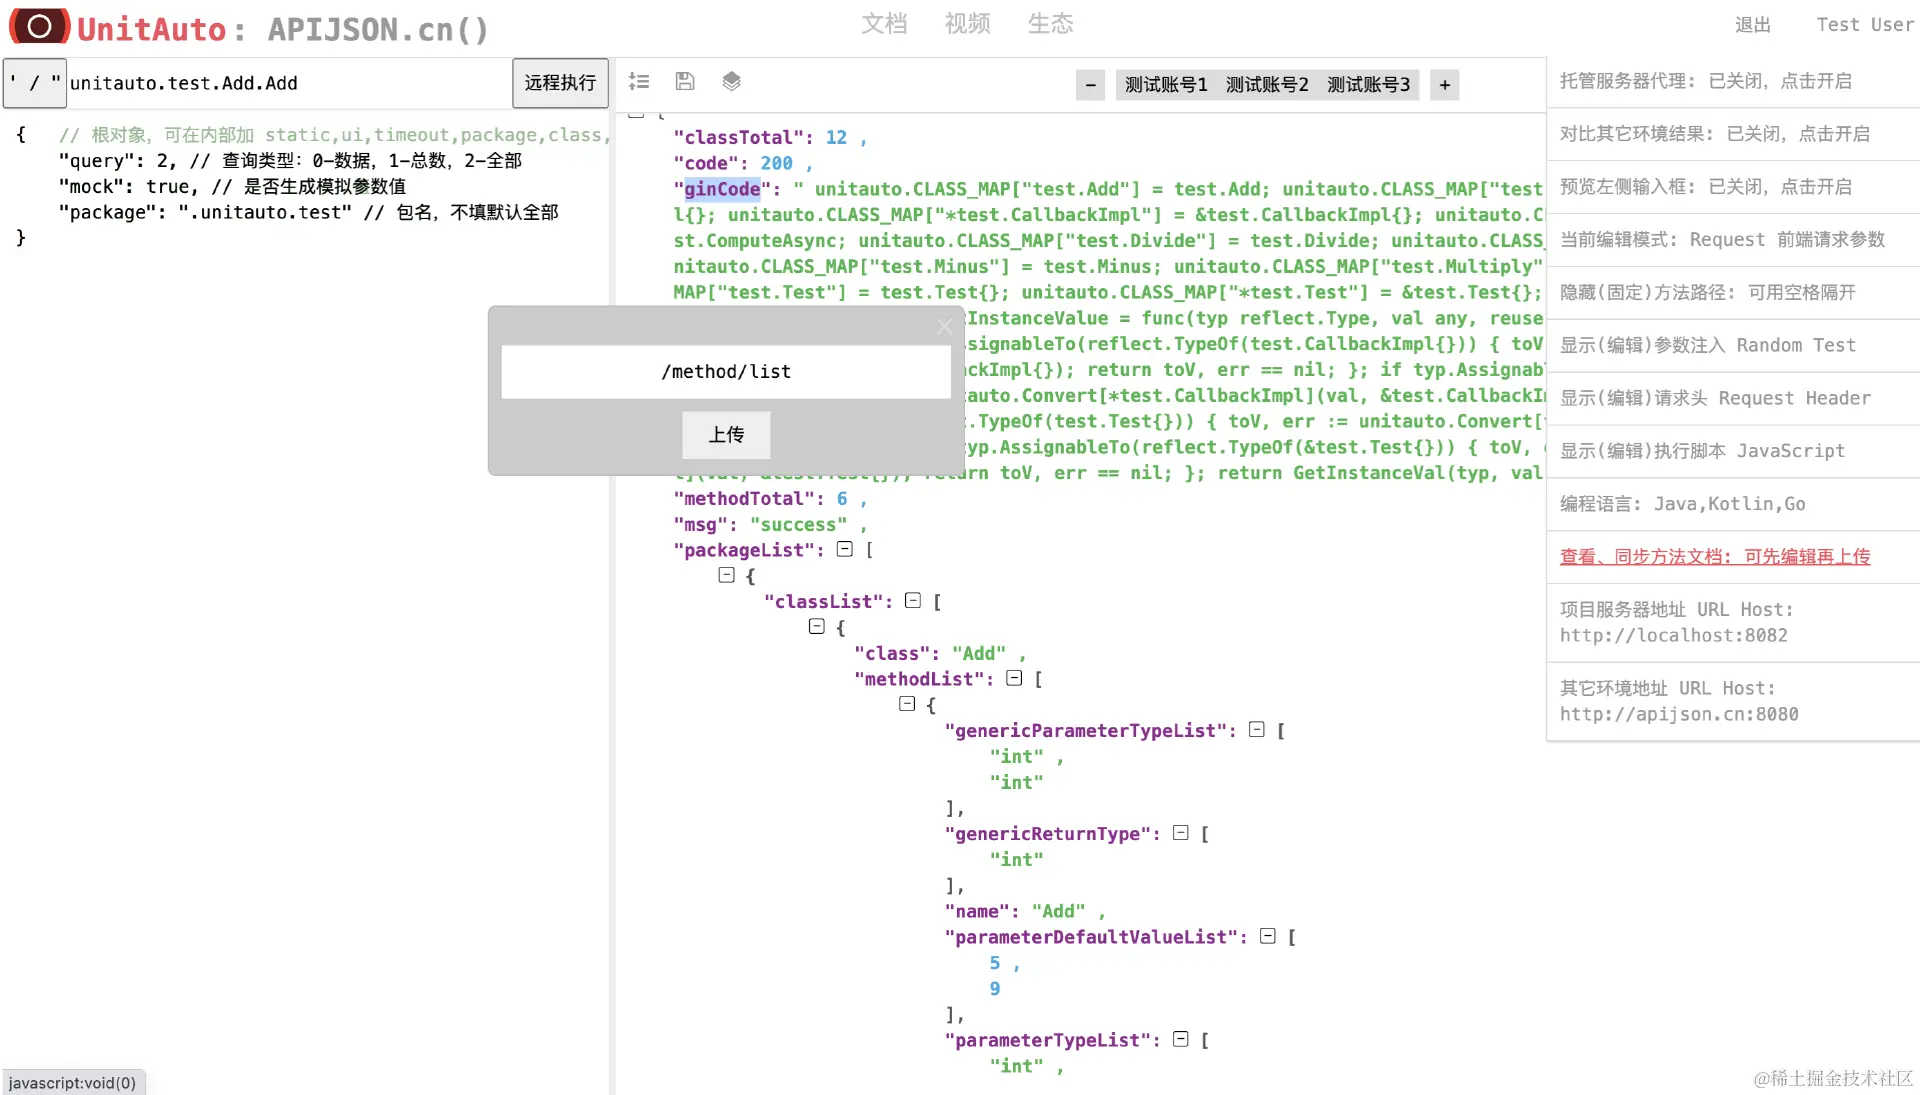Open the 文档 menu item

884,24
